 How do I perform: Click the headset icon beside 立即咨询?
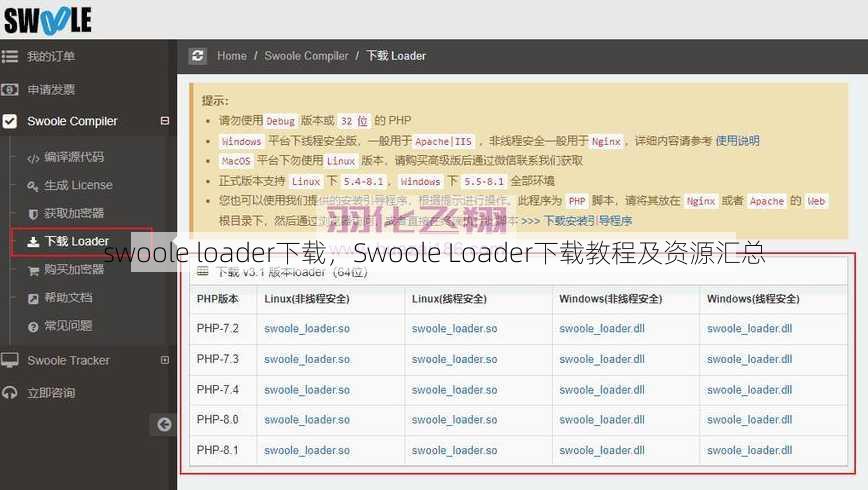pos(9,393)
